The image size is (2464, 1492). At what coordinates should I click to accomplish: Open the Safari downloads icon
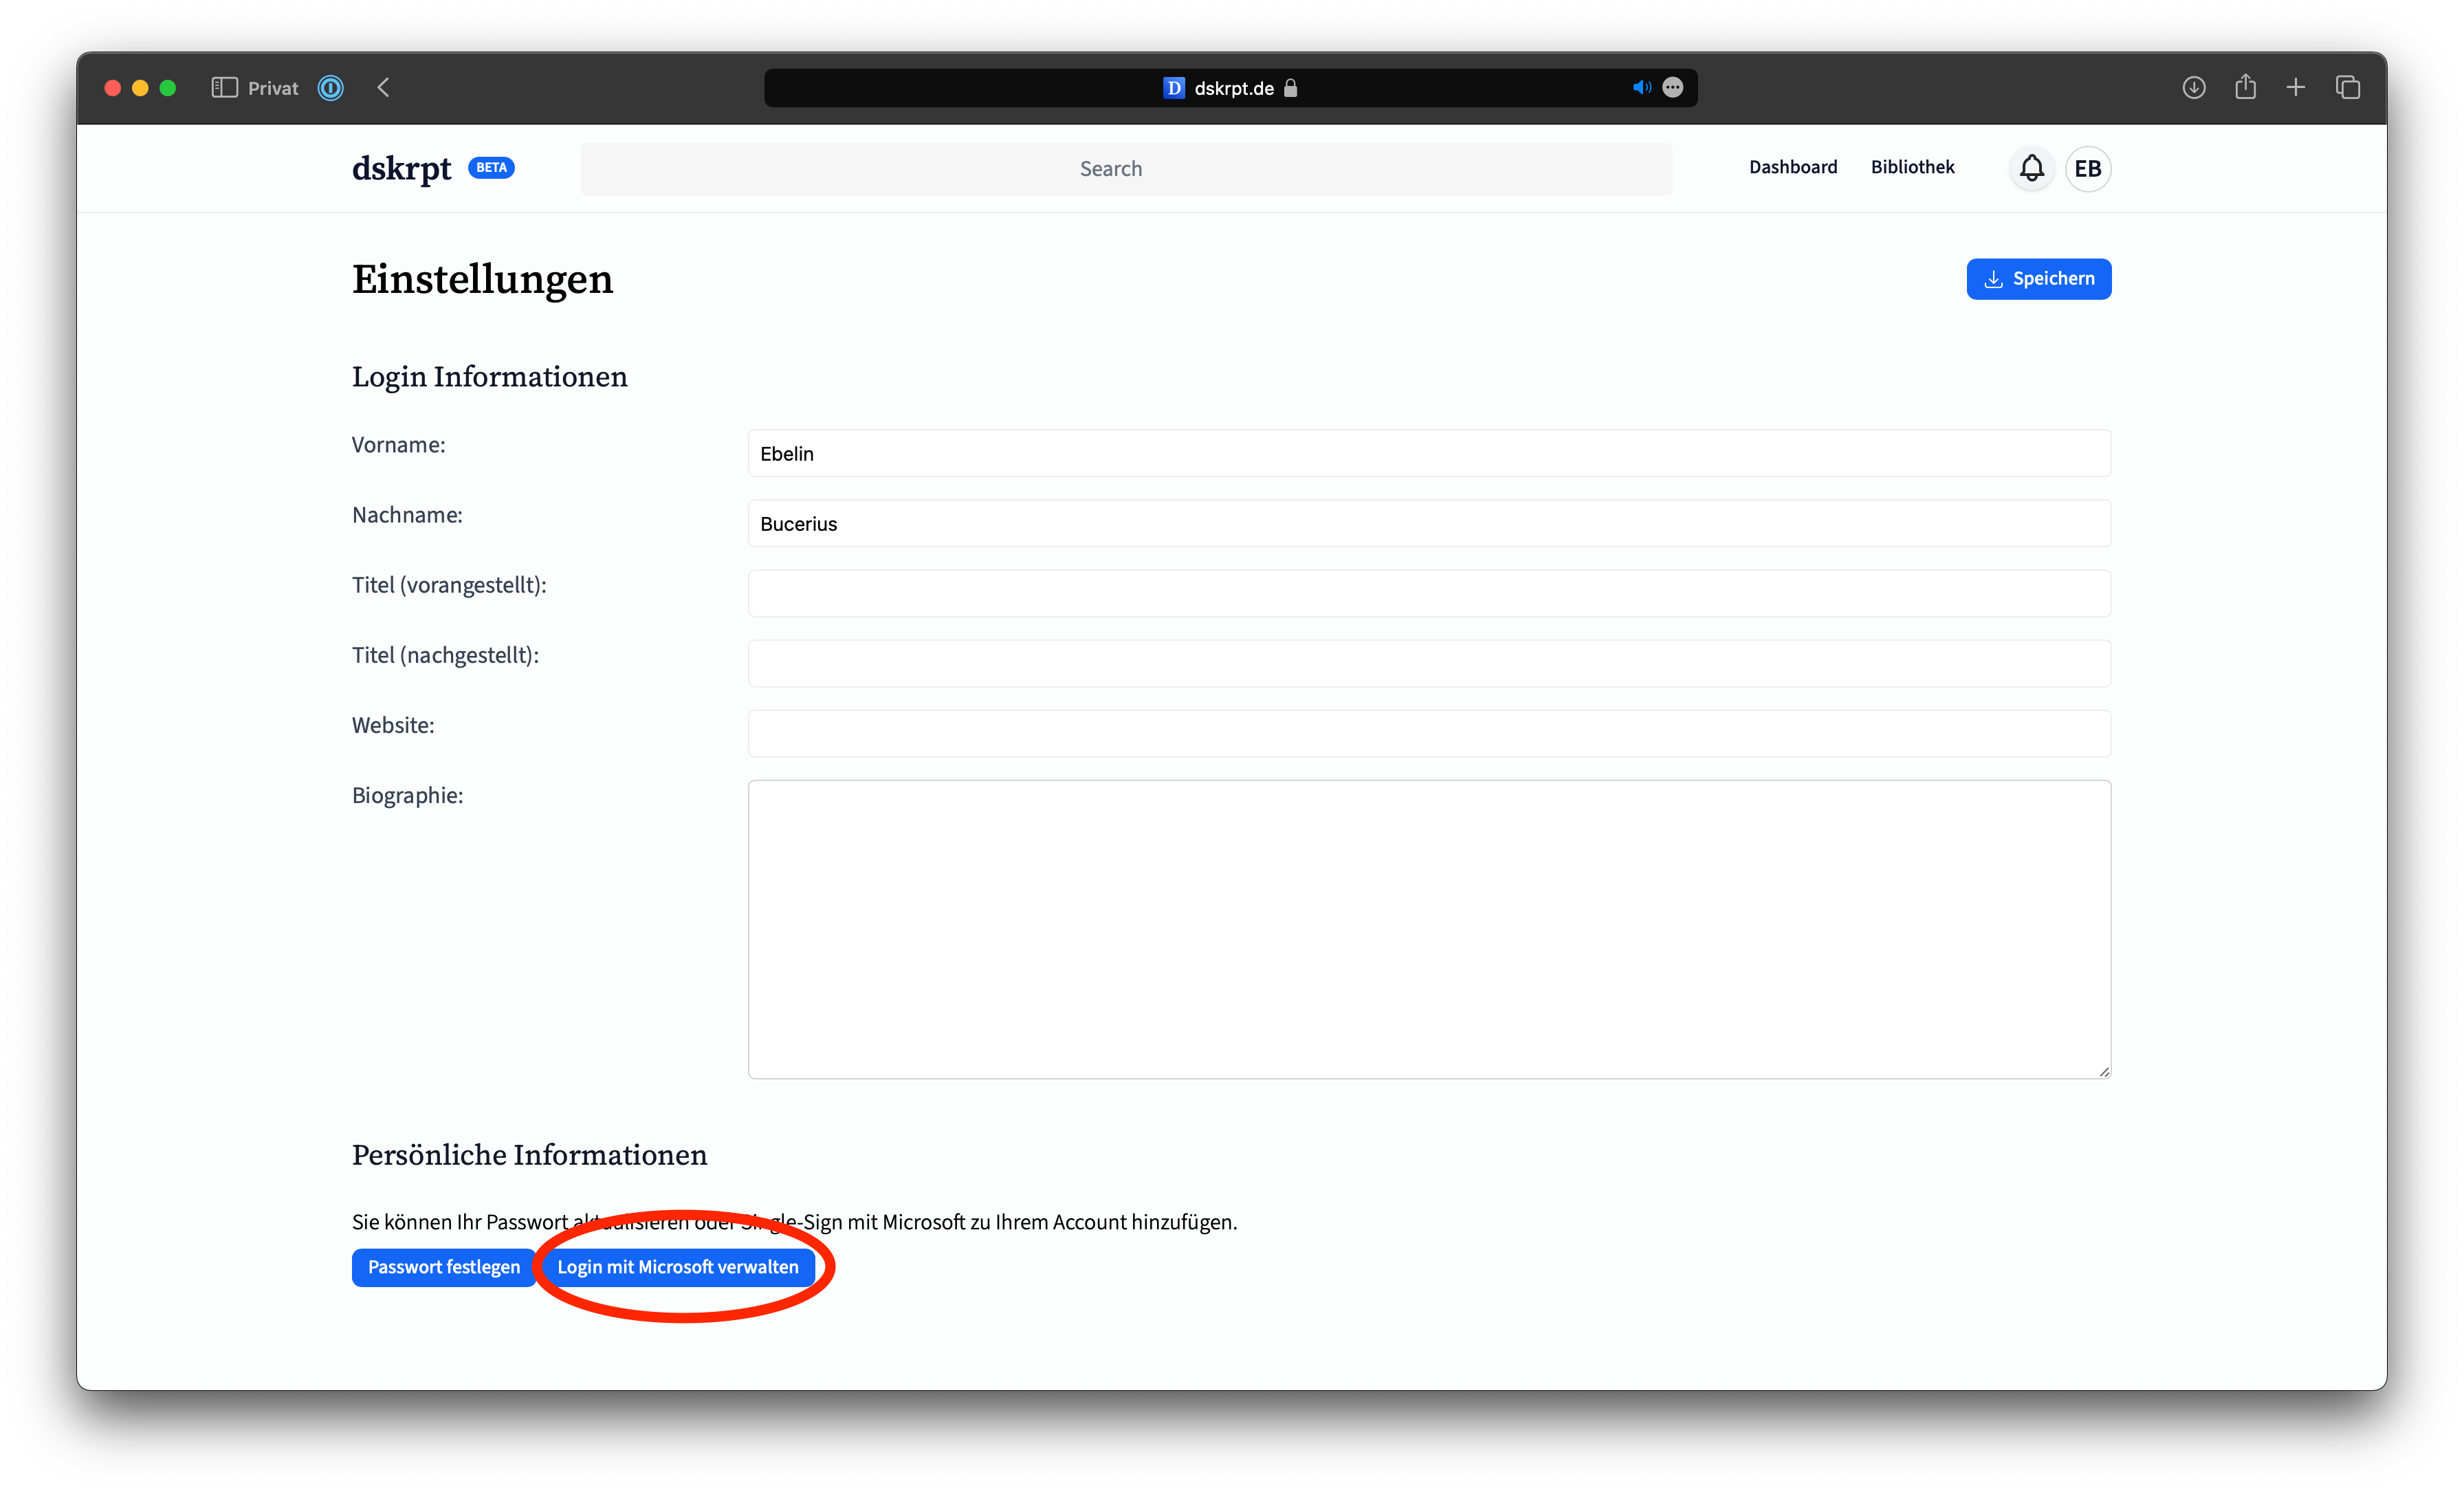pos(2193,88)
